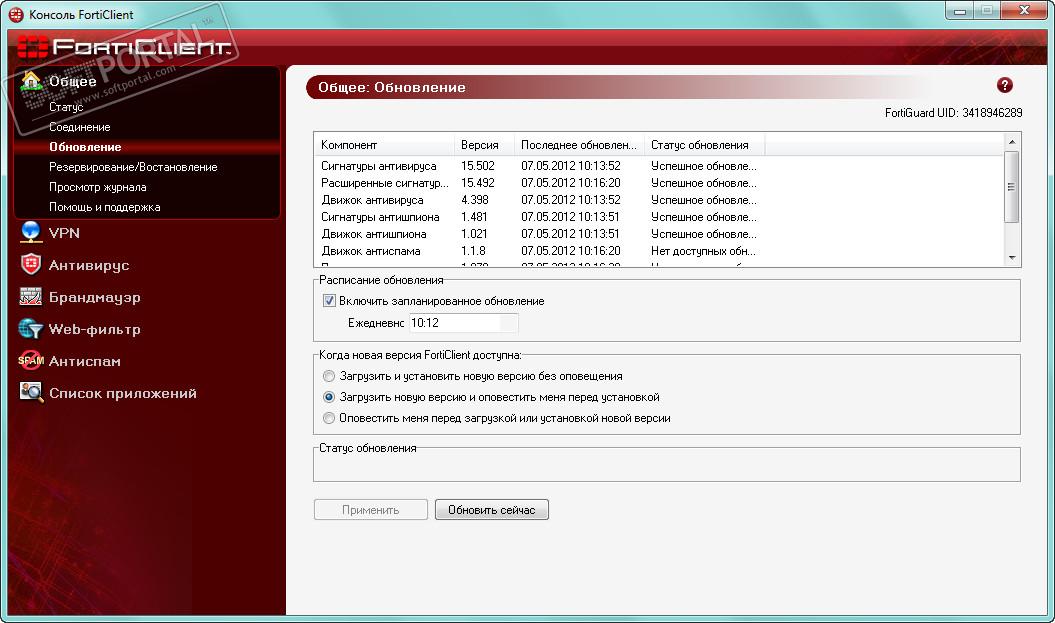
Task: Click version value 4.398
Action: click(475, 200)
